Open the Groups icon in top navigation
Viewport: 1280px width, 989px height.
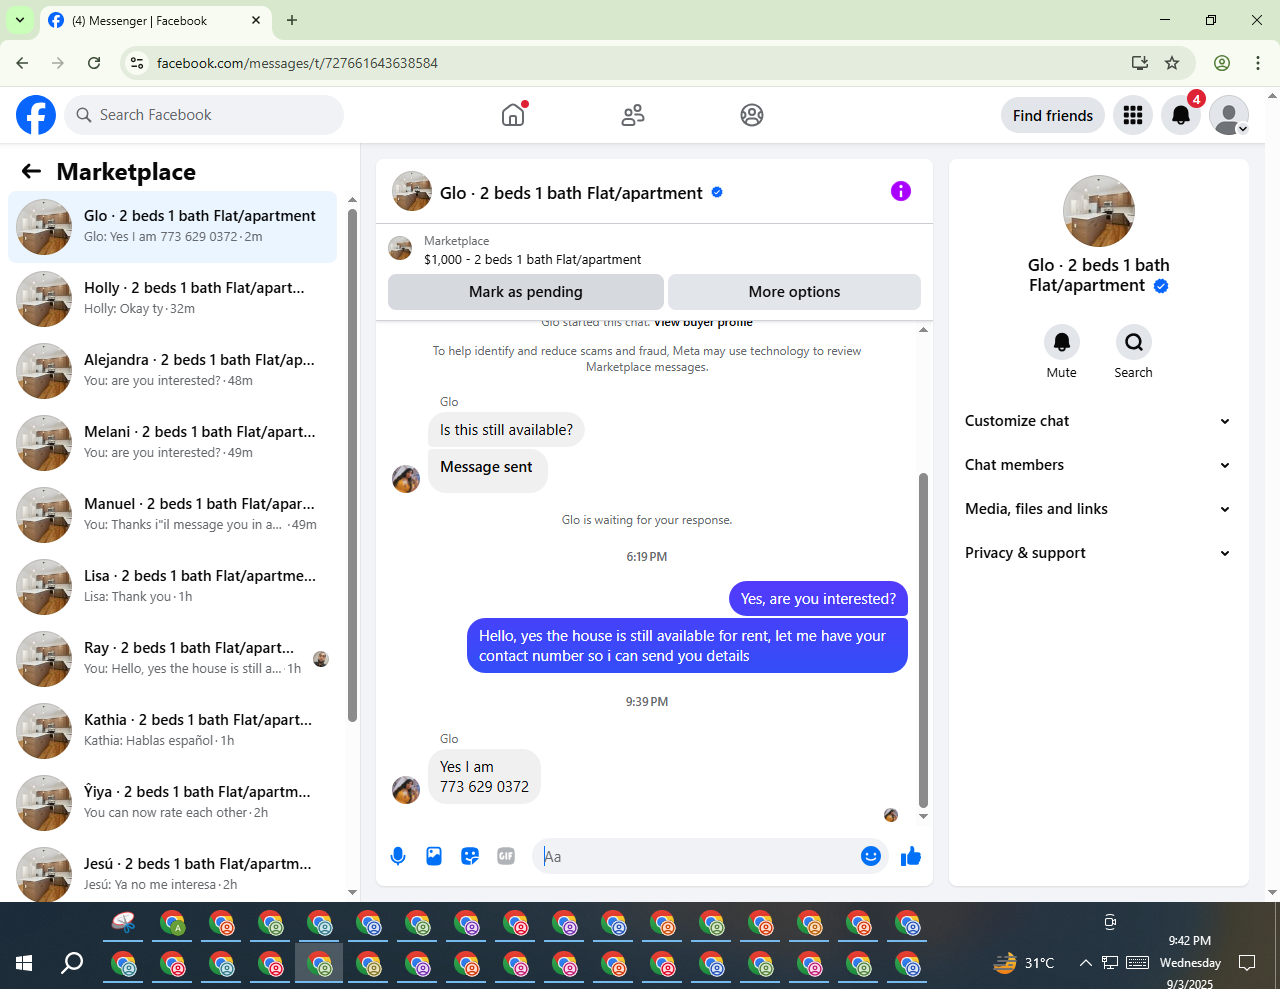(752, 115)
